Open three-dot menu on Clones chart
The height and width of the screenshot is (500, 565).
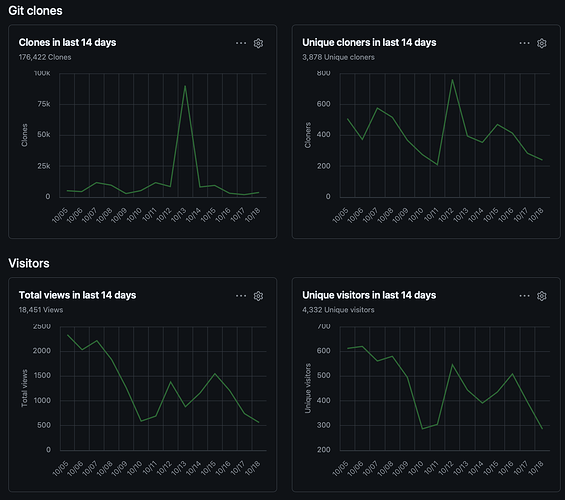pos(241,43)
